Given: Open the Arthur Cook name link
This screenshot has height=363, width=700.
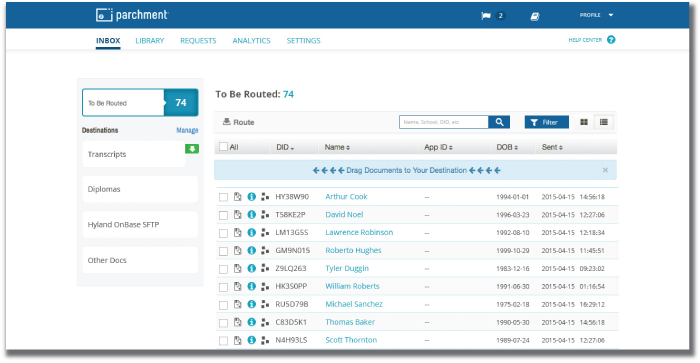Looking at the screenshot, I should pos(346,196).
